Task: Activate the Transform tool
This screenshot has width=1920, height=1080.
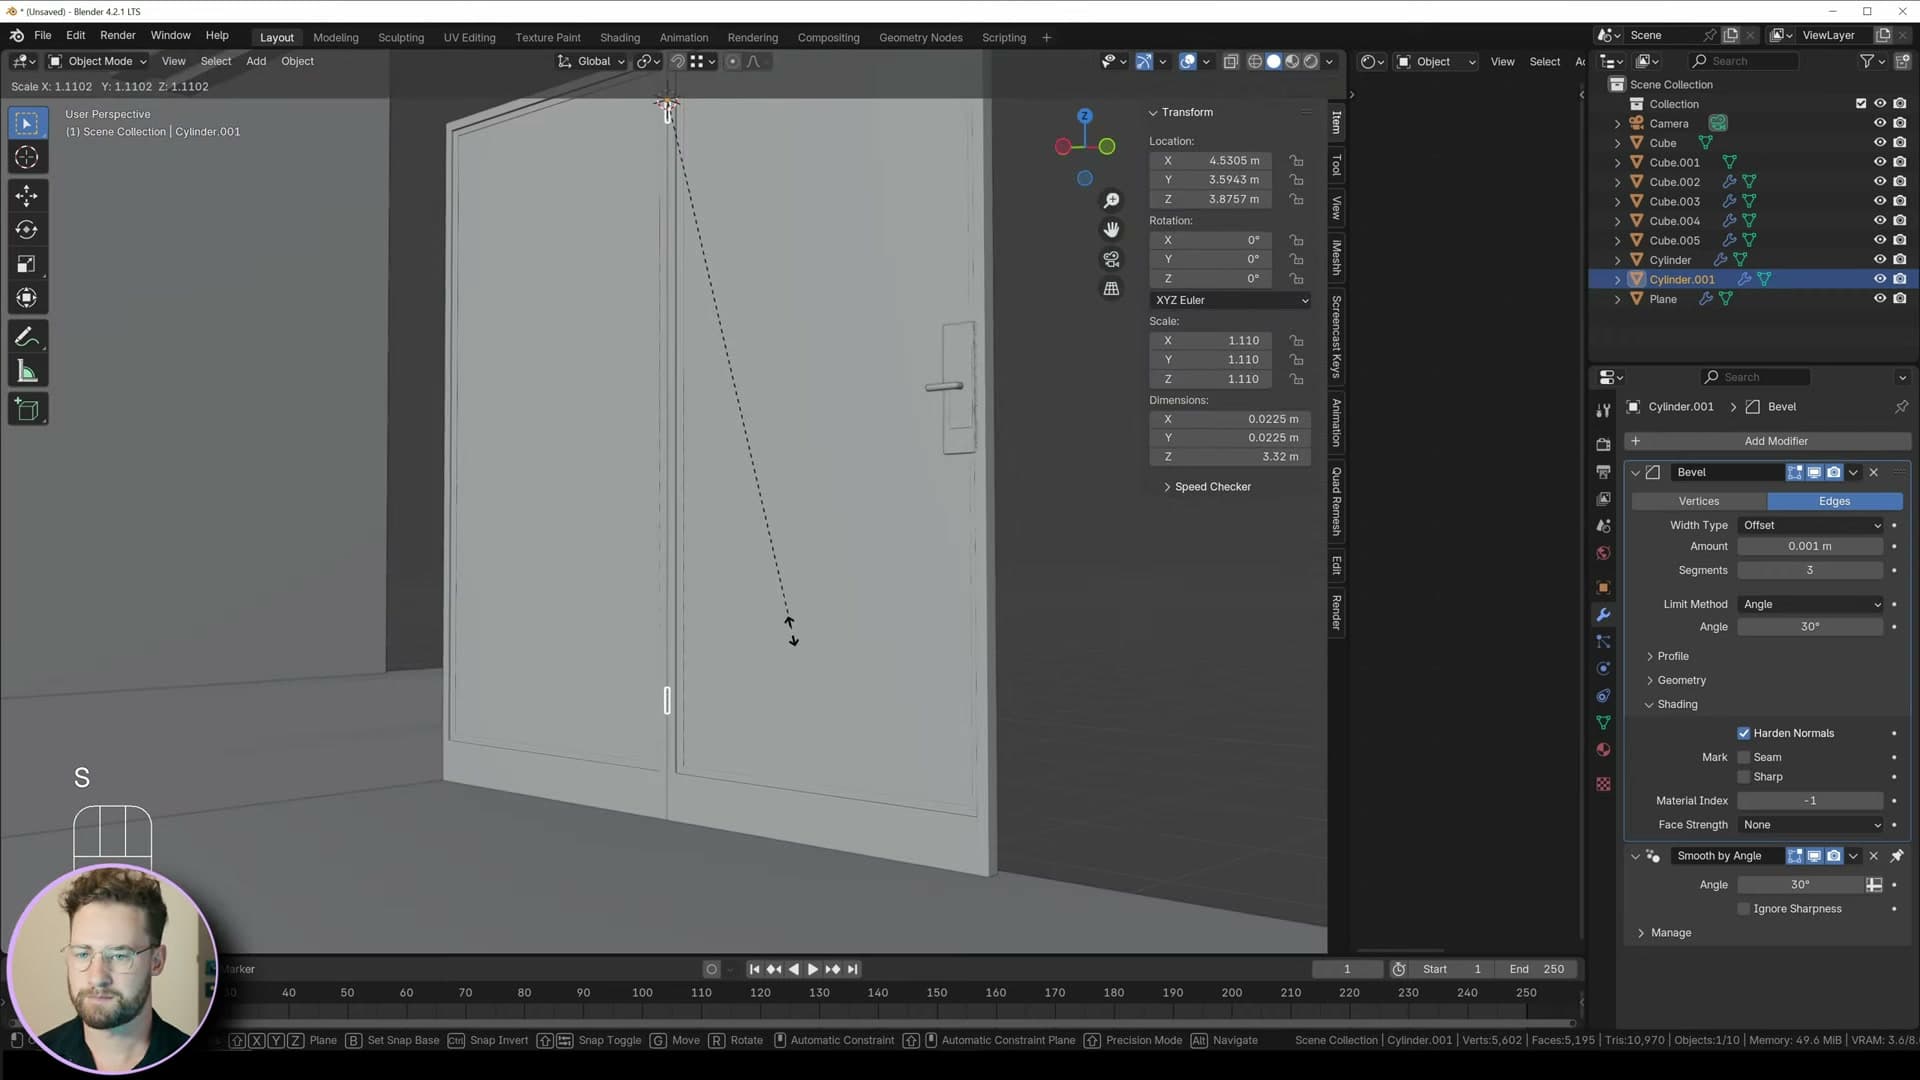Action: 27,298
